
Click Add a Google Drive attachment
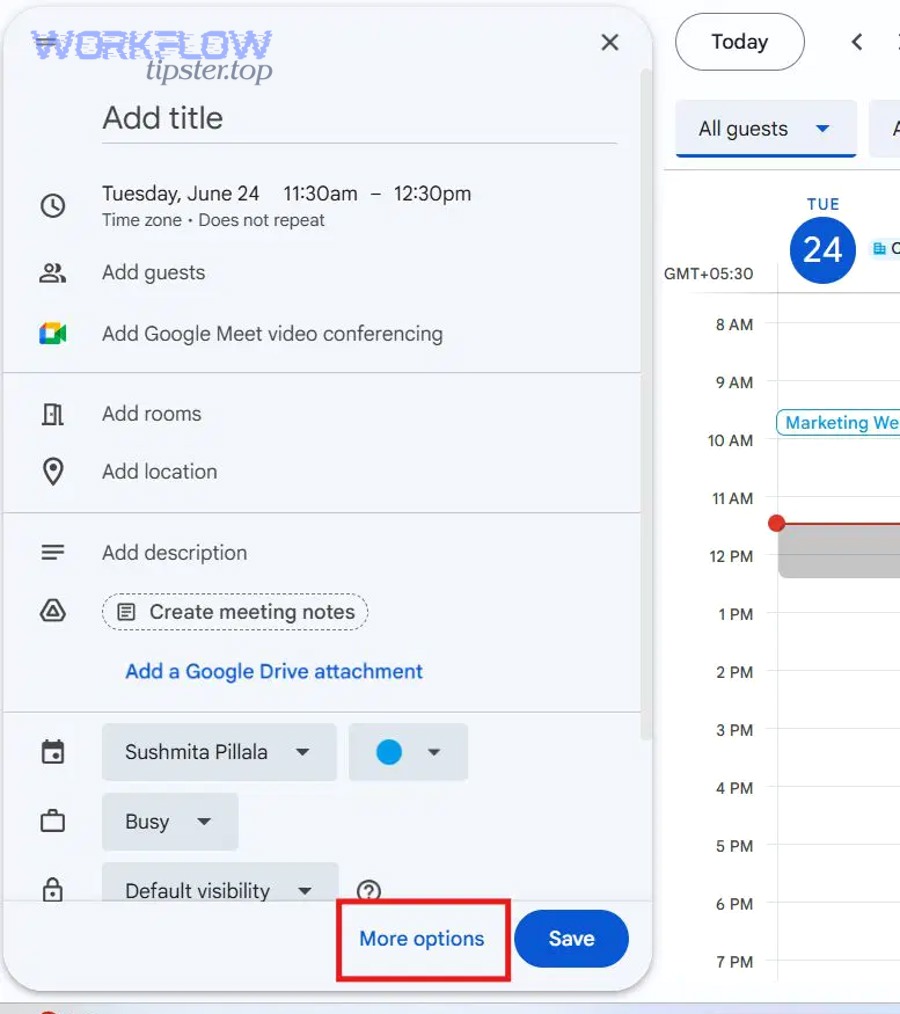(x=272, y=671)
